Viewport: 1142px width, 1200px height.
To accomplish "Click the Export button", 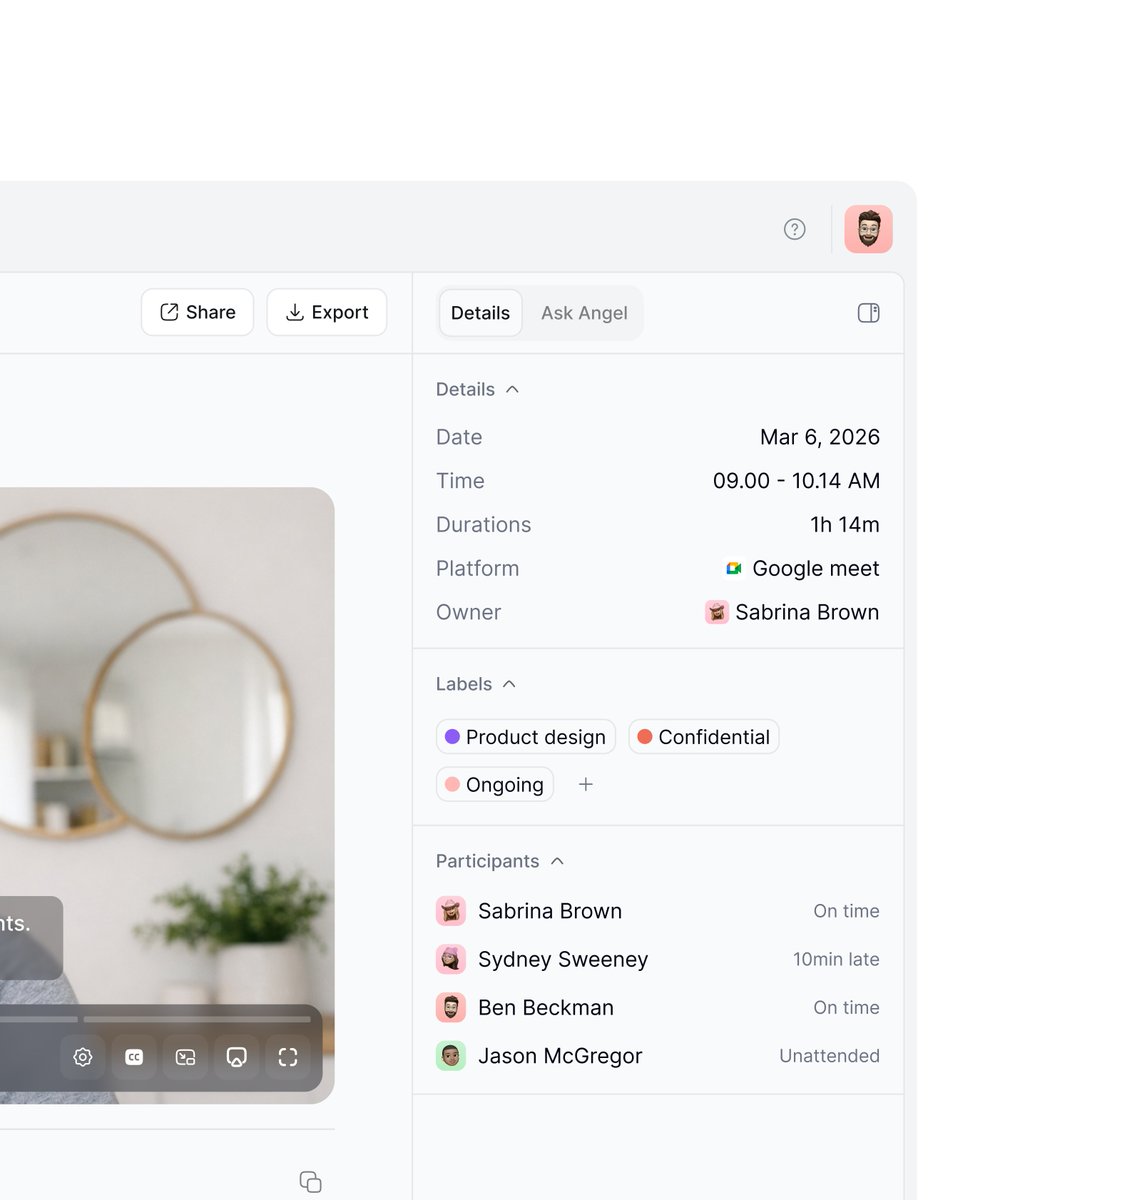I will pos(327,312).
